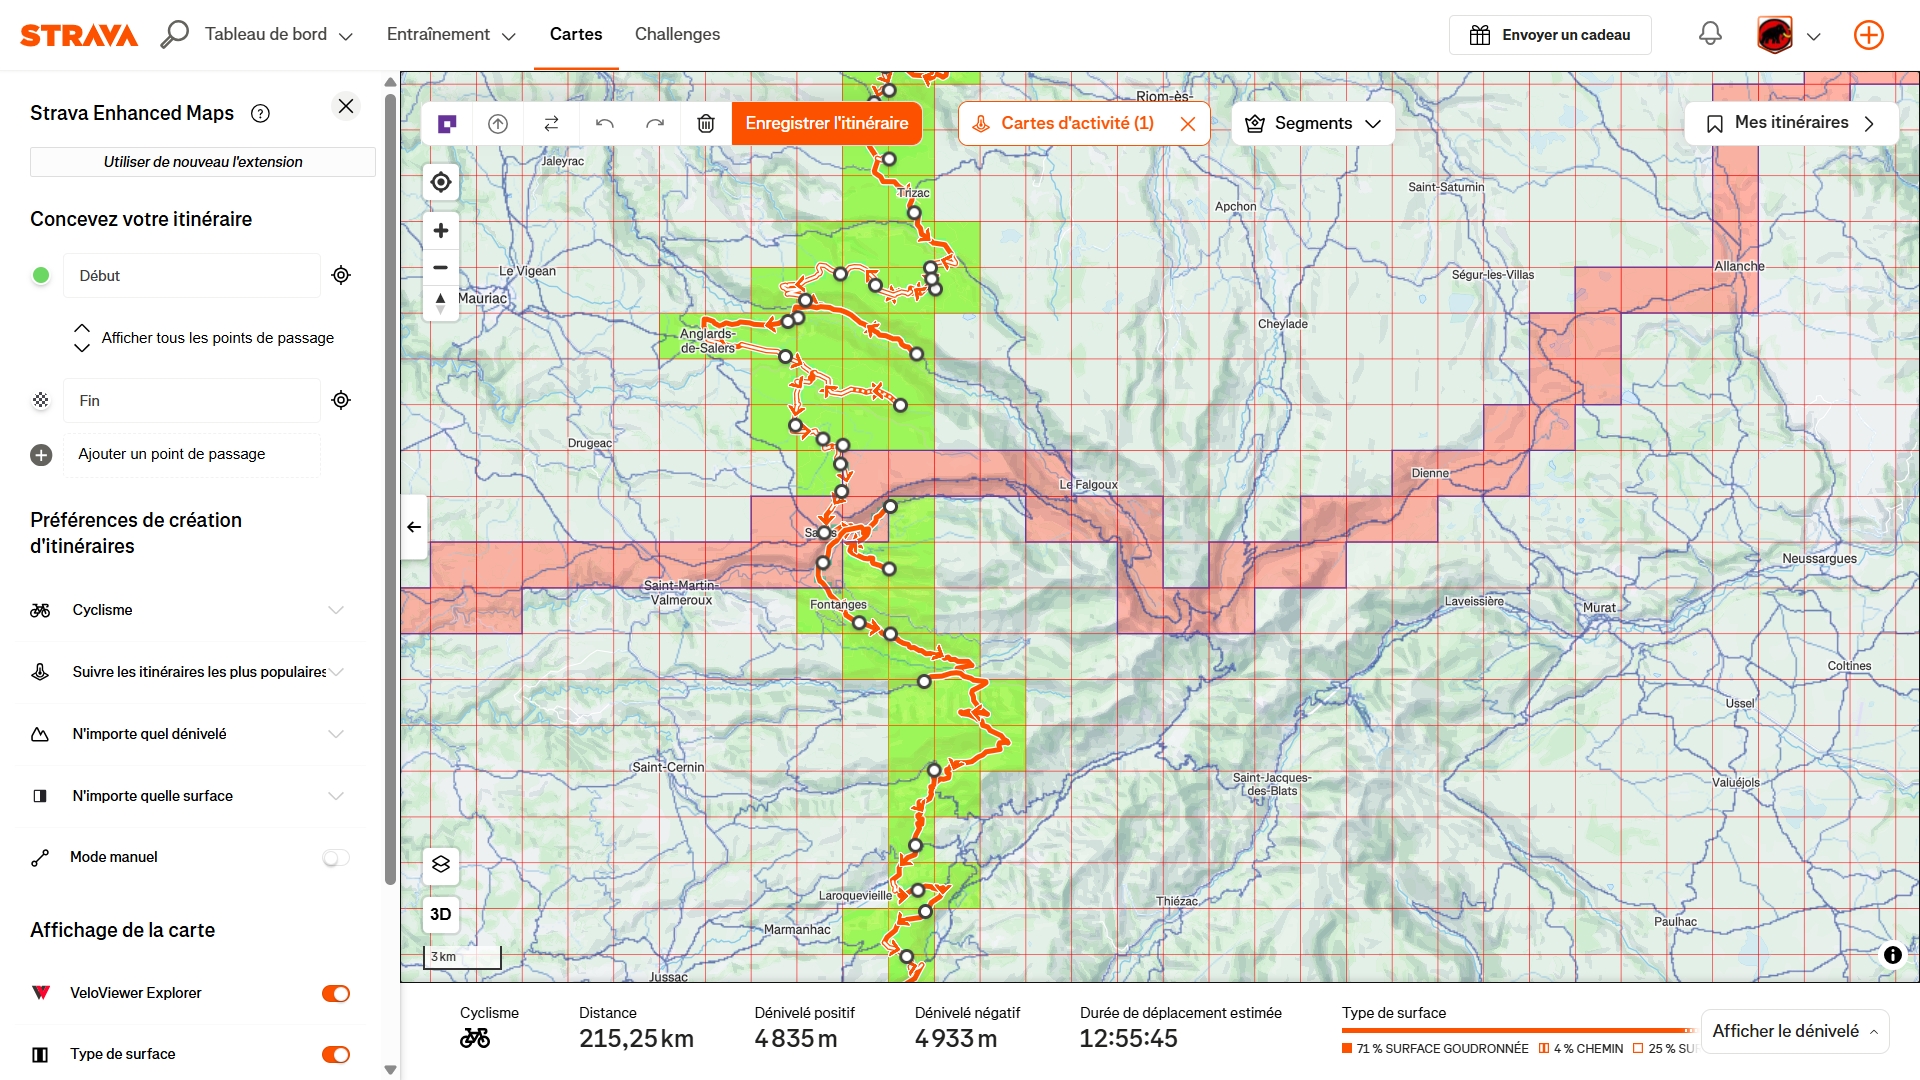1920x1080 pixels.
Task: Click Enregistrer l'itinéraire button
Action: [826, 124]
